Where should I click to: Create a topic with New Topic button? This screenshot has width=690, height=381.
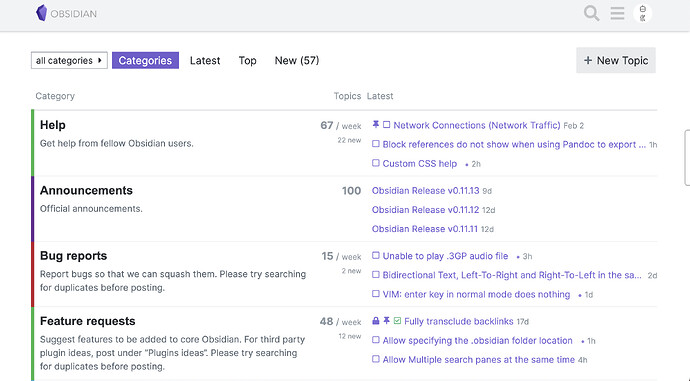(x=616, y=60)
